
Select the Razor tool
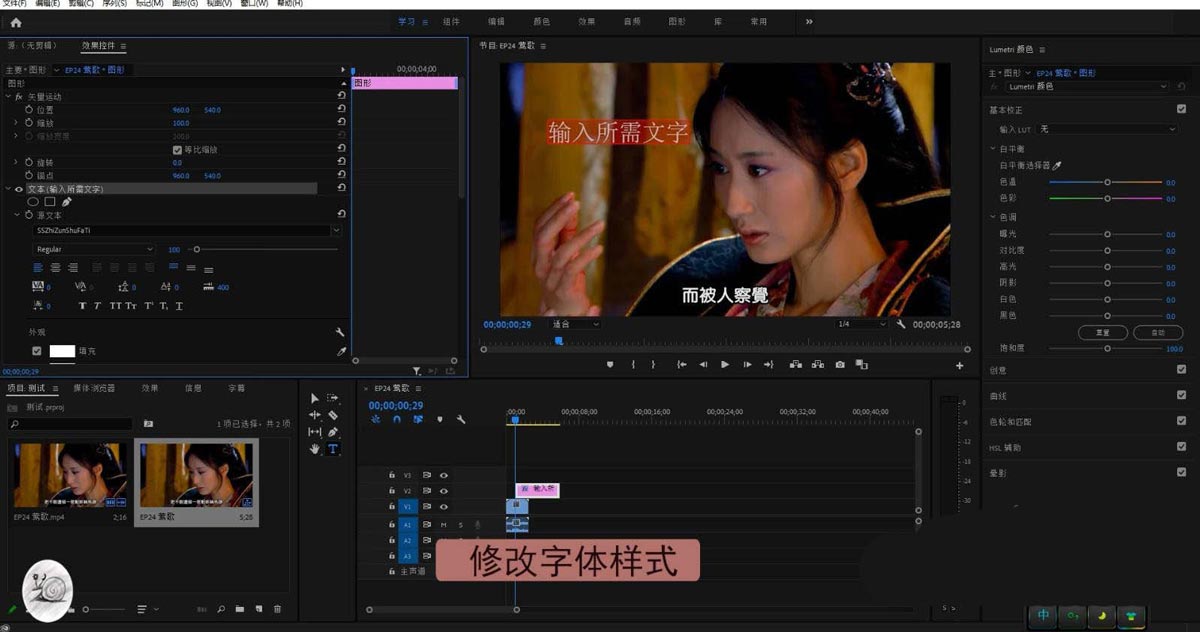pyautogui.click(x=333, y=415)
